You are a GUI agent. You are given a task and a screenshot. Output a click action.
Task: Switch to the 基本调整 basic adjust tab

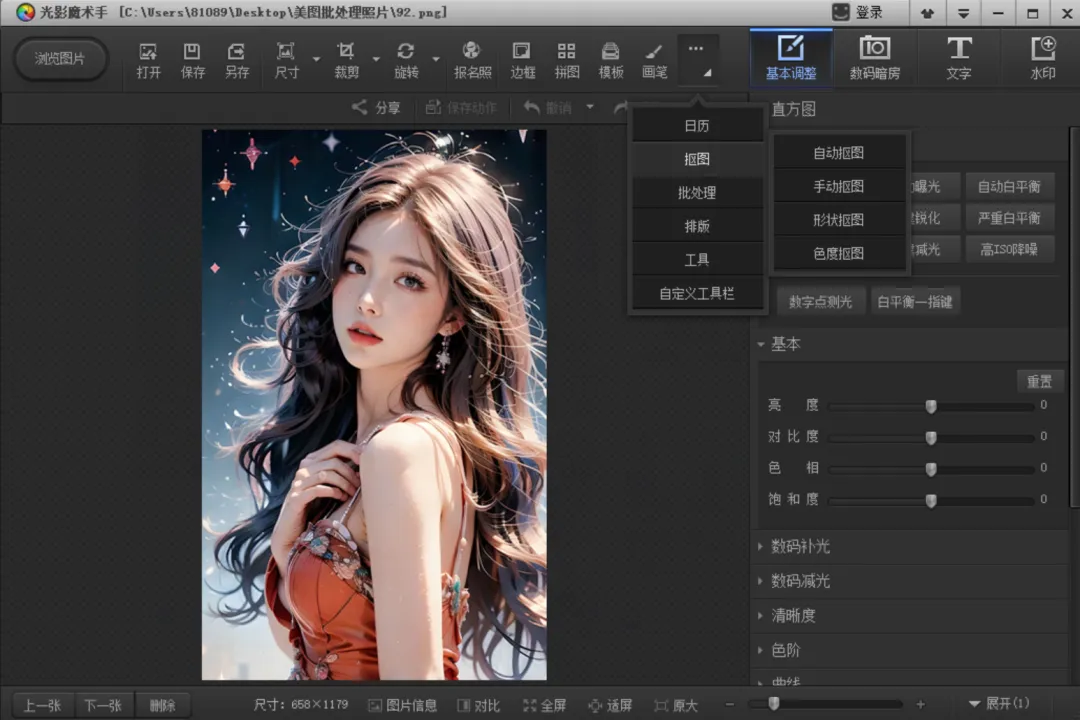(x=791, y=58)
